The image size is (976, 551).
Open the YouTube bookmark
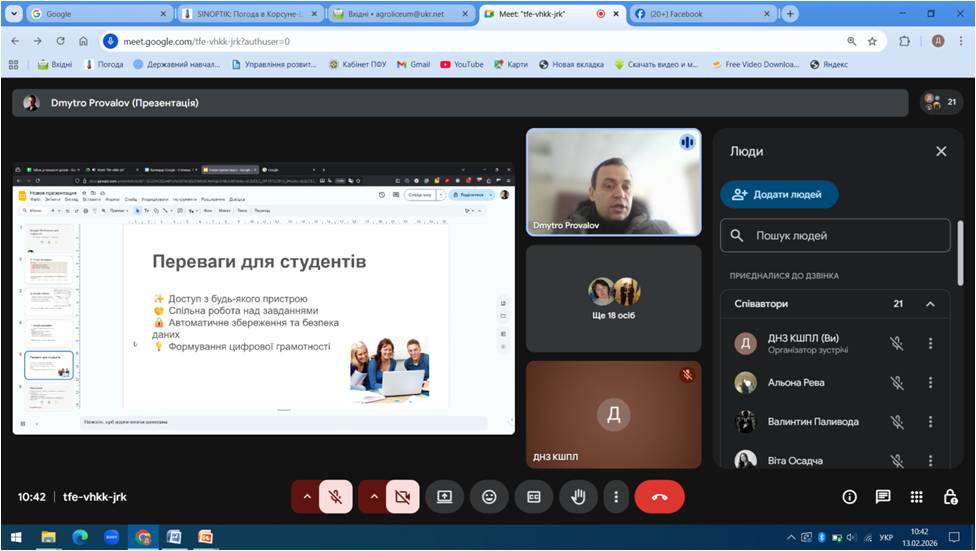tap(461, 64)
